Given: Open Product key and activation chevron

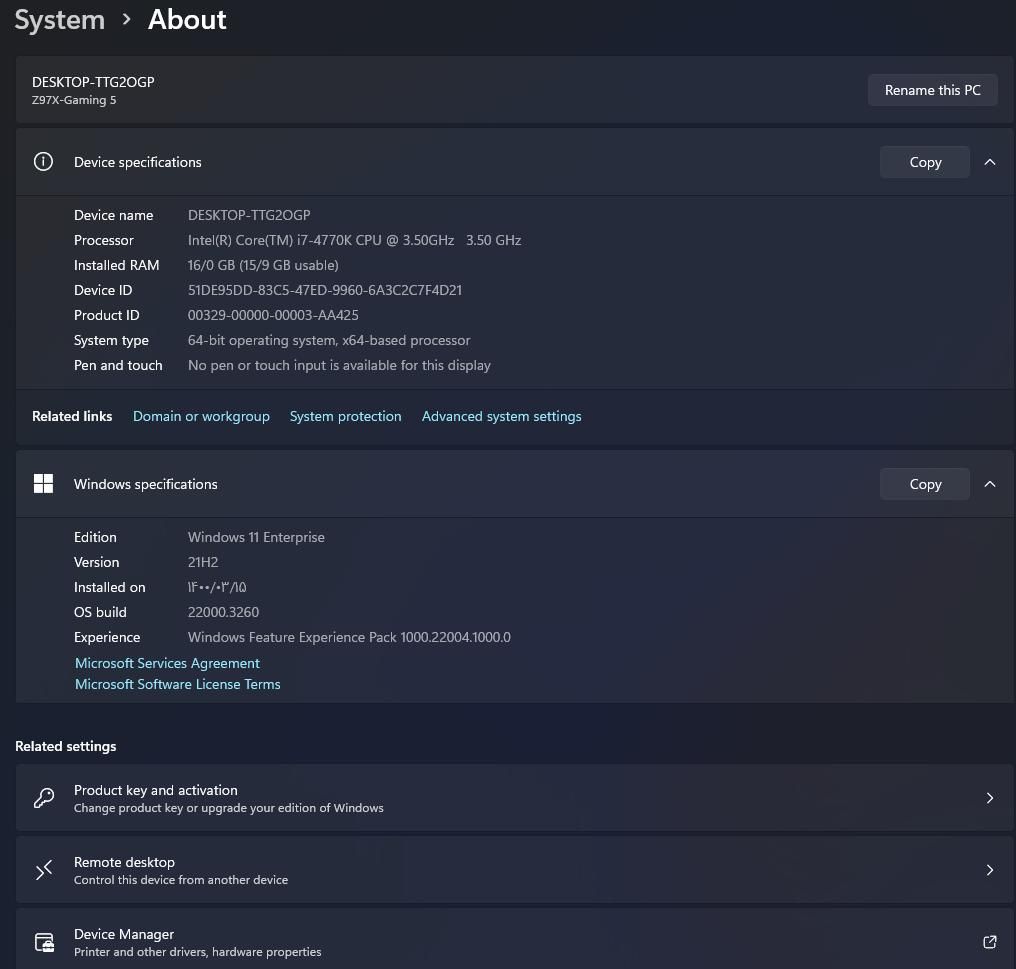Looking at the screenshot, I should pos(989,798).
